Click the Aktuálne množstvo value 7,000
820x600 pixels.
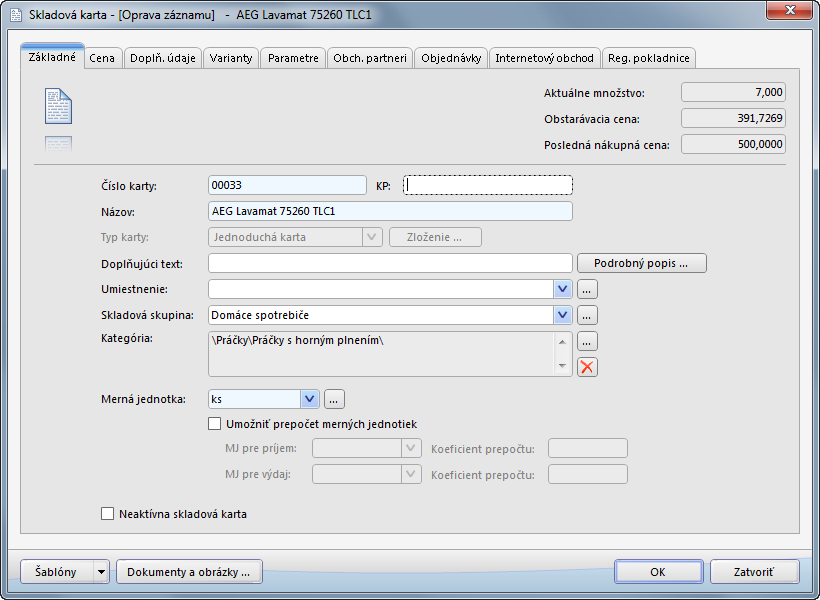(x=733, y=92)
